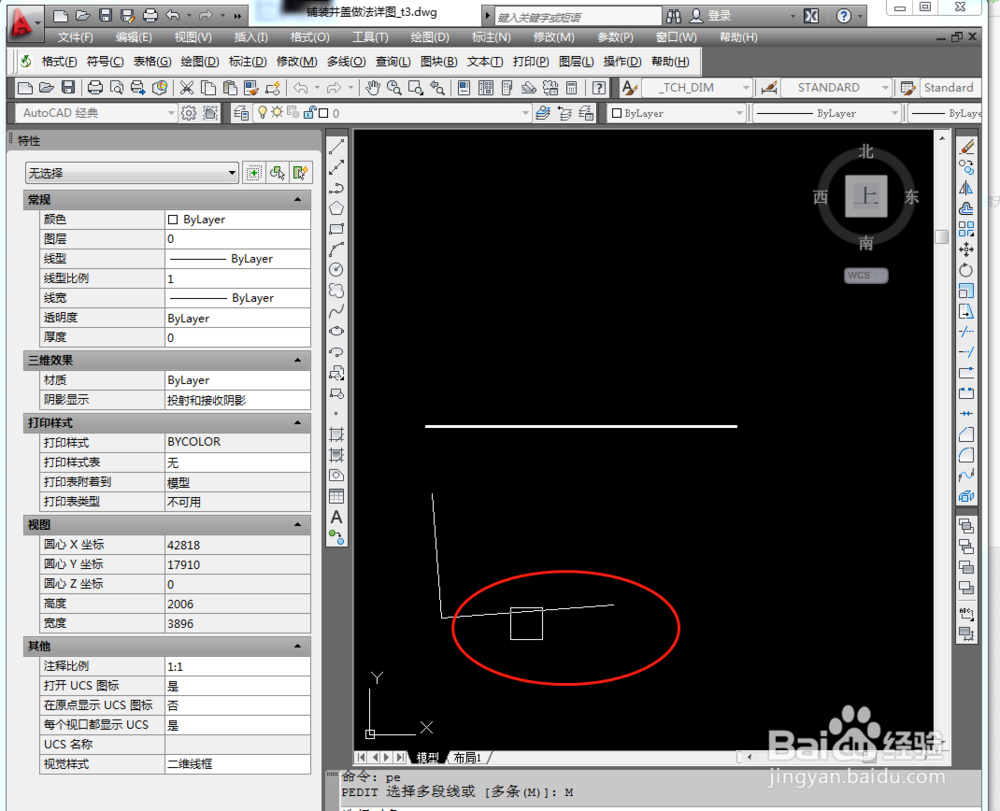Select the Circle draw tool

click(336, 270)
